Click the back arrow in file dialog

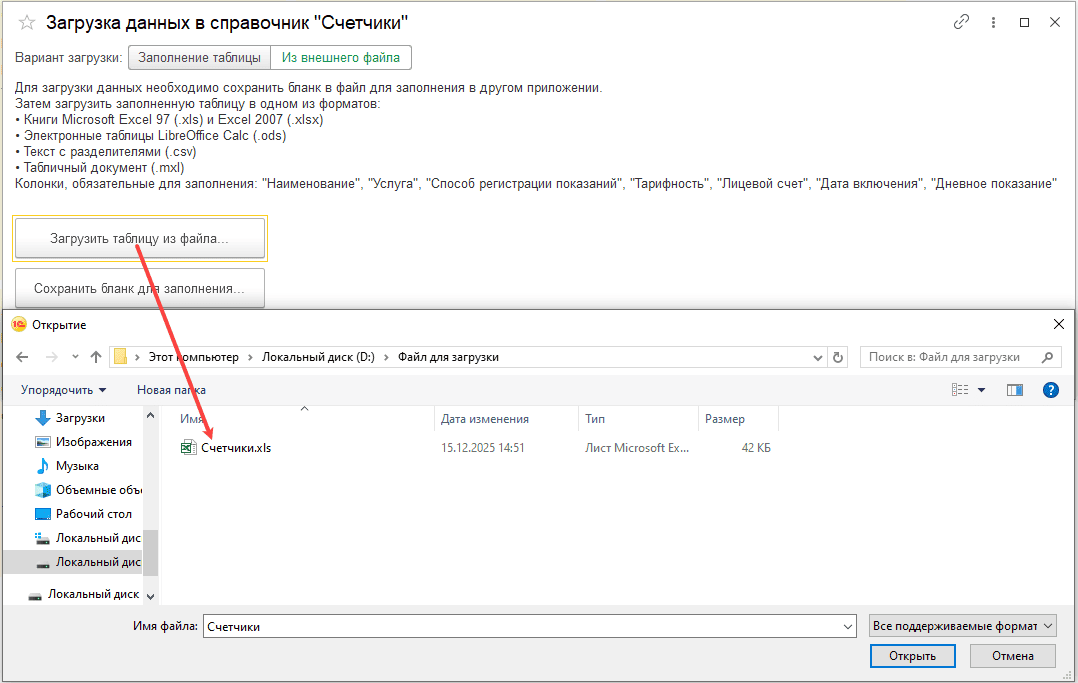(x=23, y=357)
